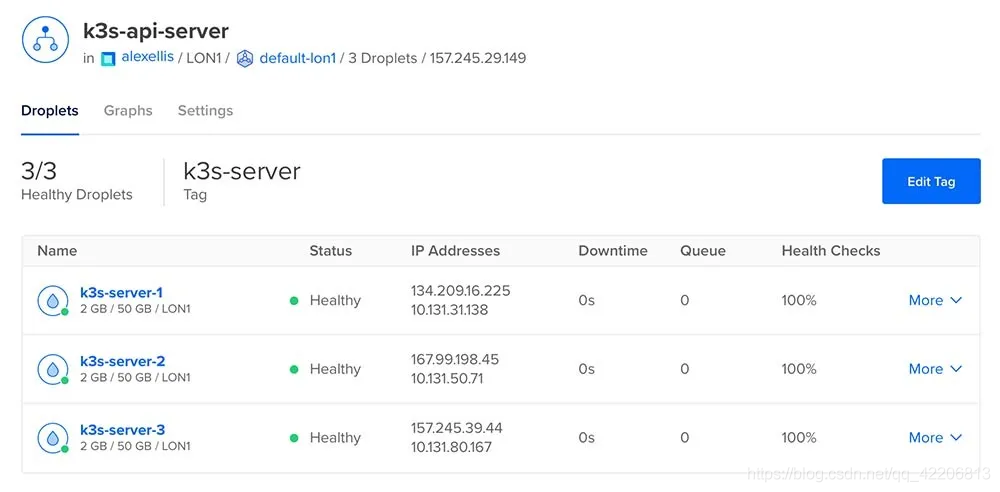
Task: Click the 2 GB / 50 GB / LON1 spec under k3s-server-3
Action: pos(135,446)
